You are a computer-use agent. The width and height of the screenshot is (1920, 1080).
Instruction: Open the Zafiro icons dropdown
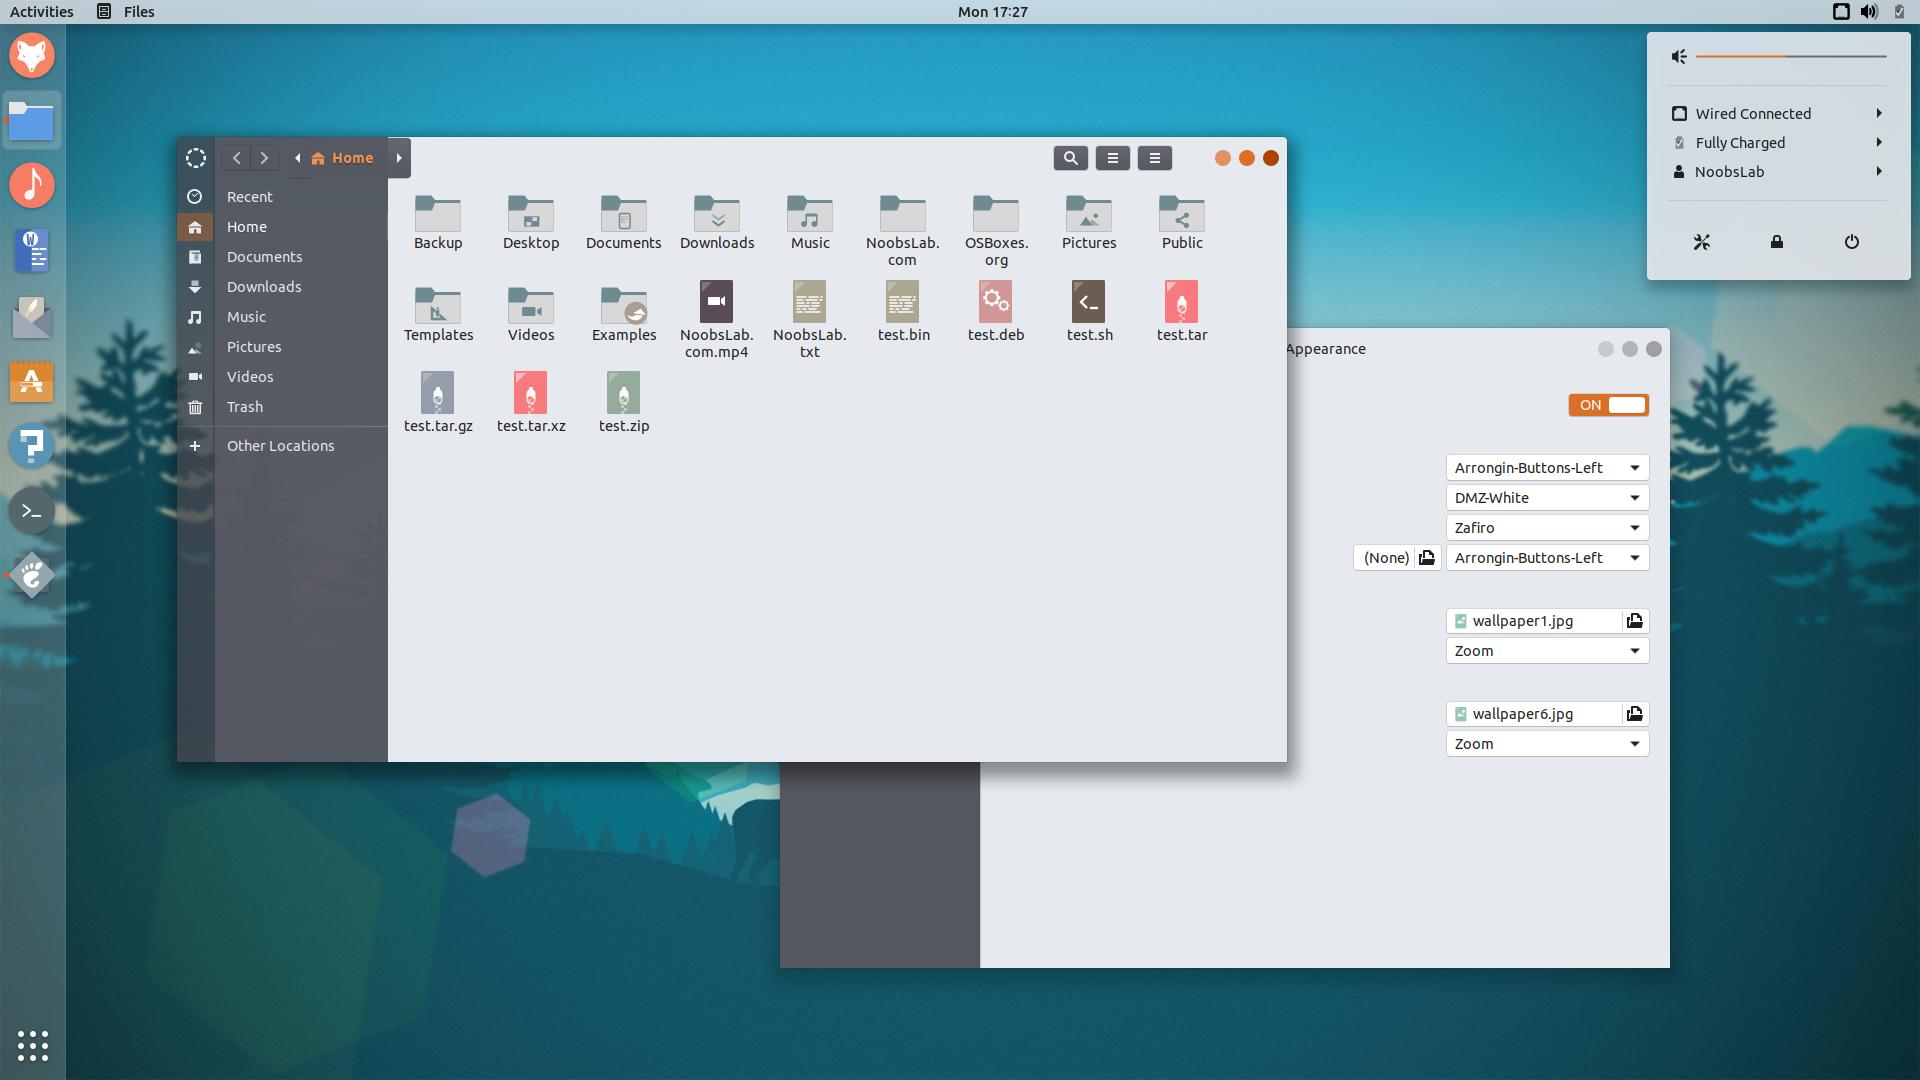[1547, 528]
